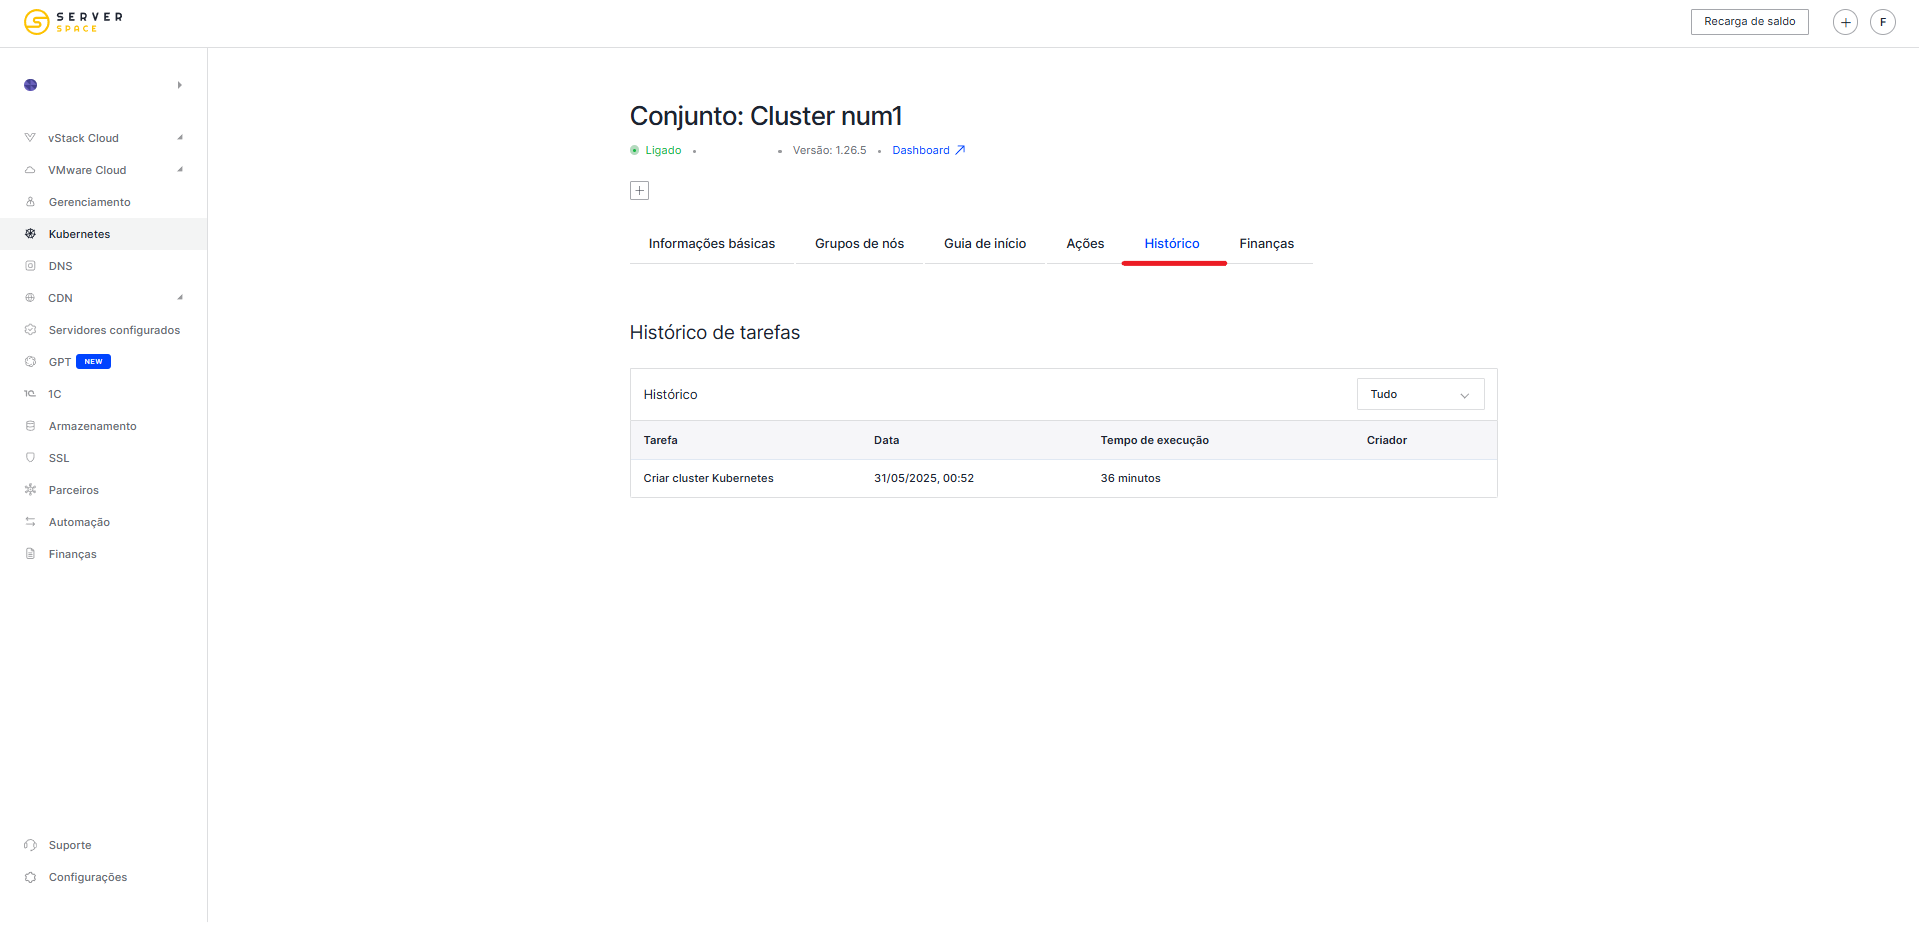Screen dimensions: 1919x947
Task: Click the VMware Cloud sidebar icon
Action: tap(30, 170)
